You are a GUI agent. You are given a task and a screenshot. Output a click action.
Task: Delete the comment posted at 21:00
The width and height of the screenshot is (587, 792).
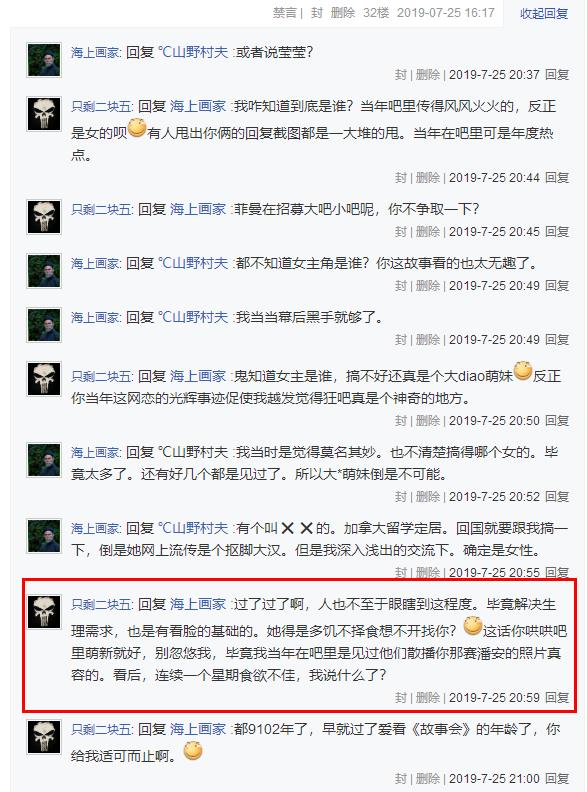tap(428, 779)
